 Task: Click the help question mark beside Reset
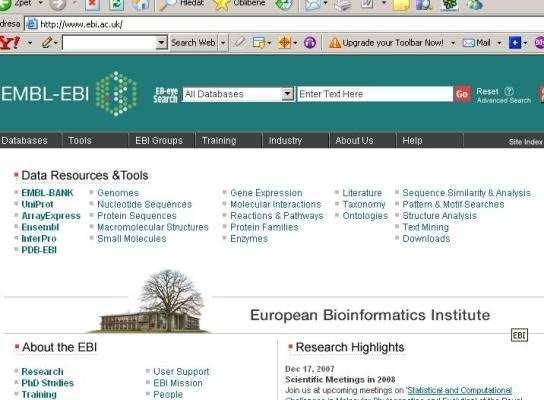coord(509,91)
